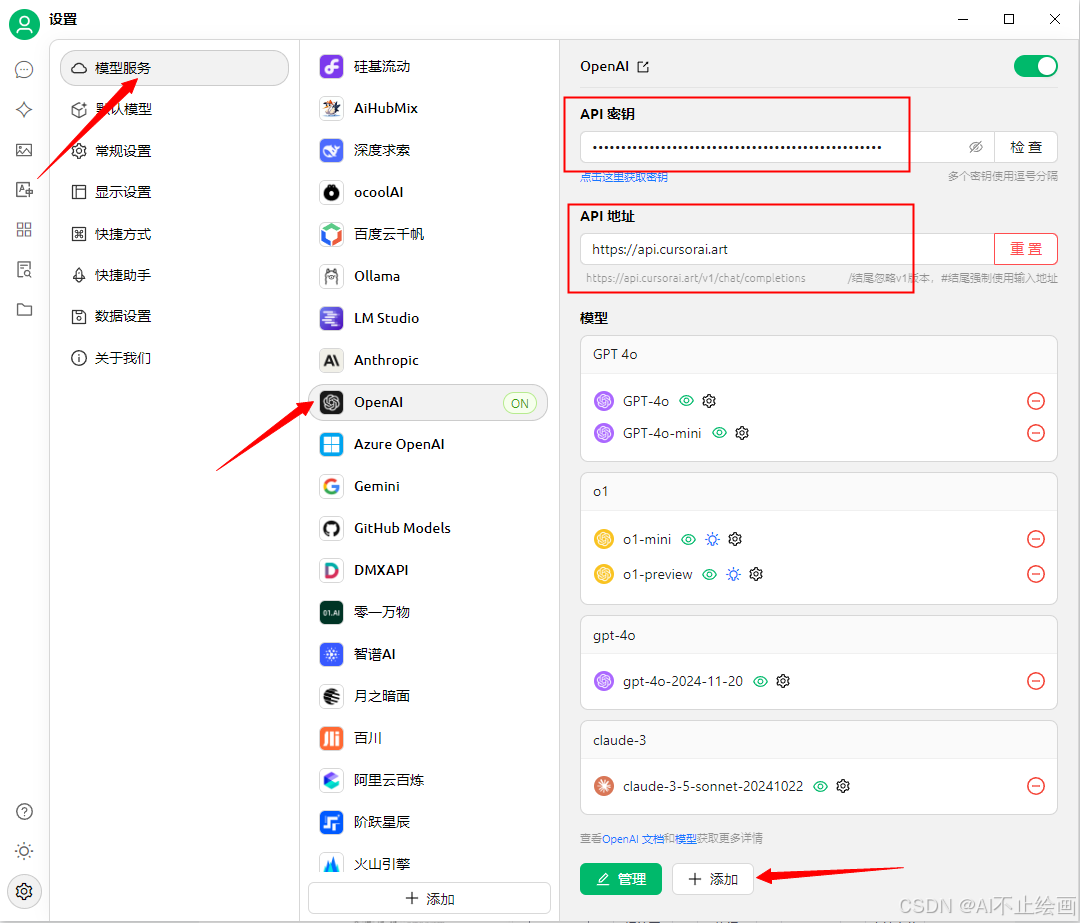Screen dimensions: 1080x923
Task: Open the 数据设置 settings menu
Action: (x=174, y=316)
